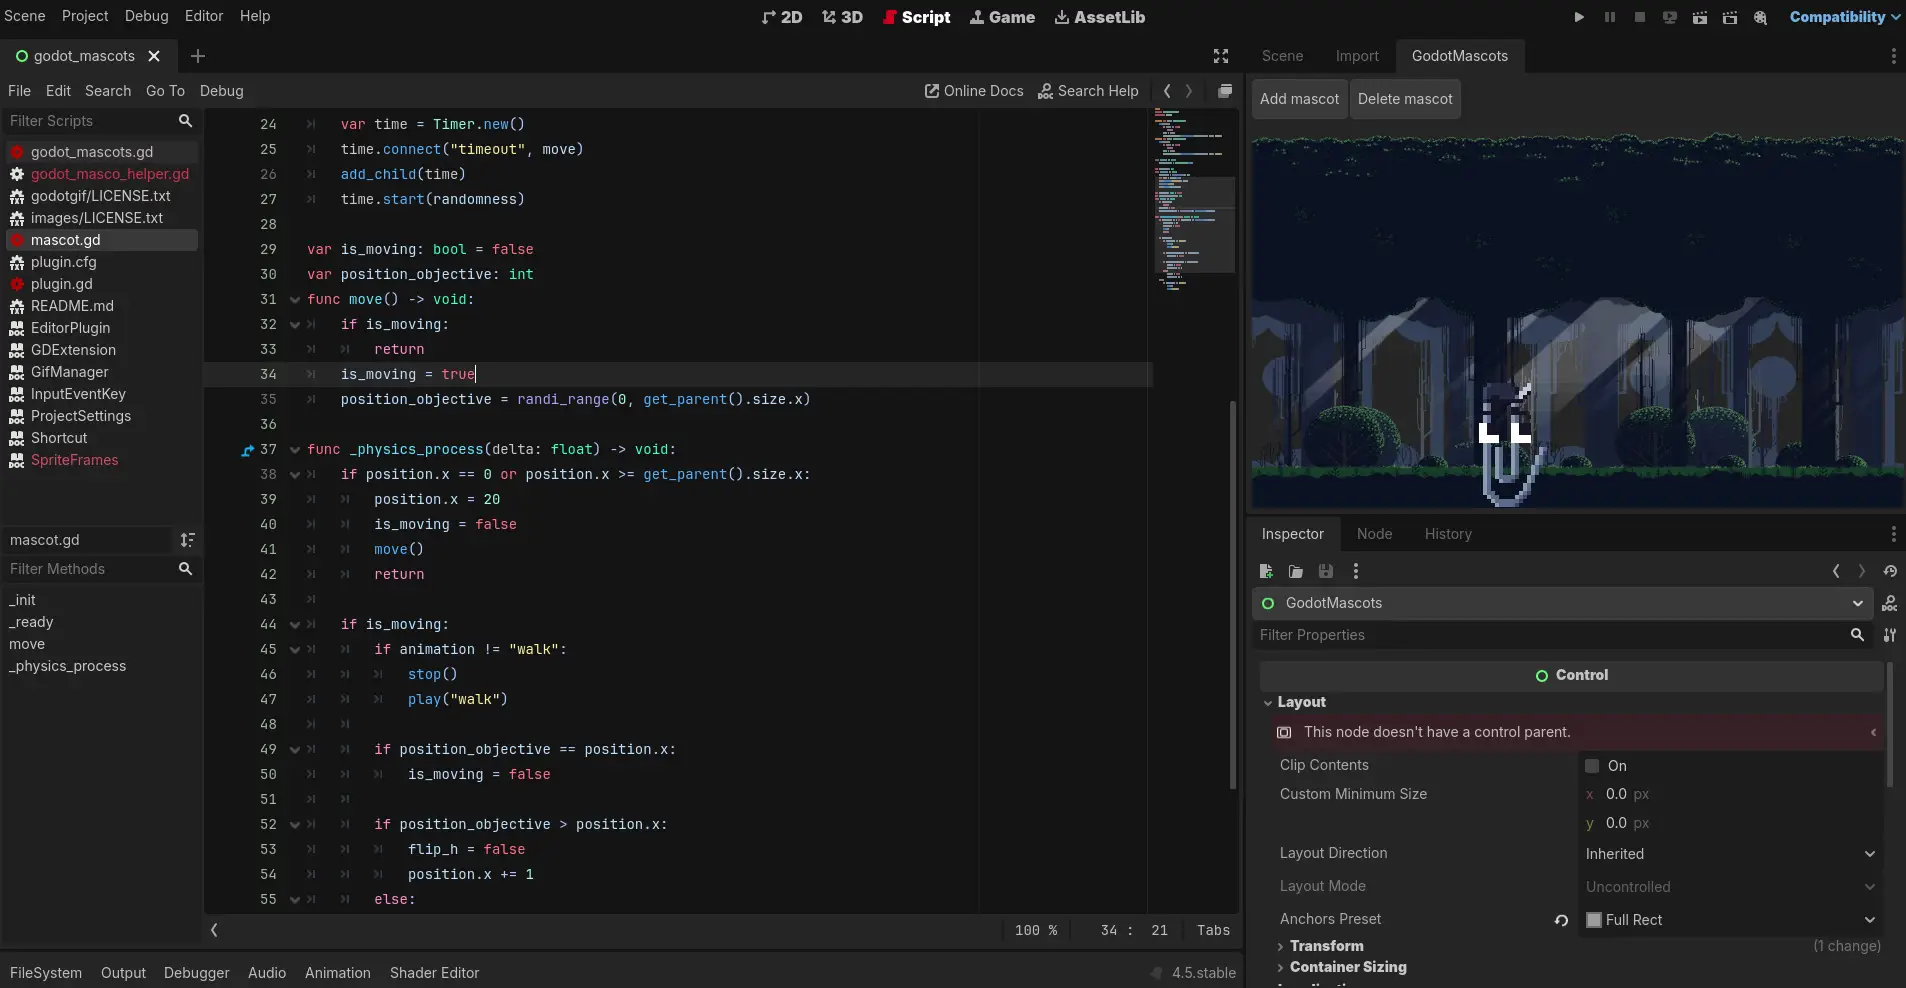Open the Inspector load resource folder icon

[1296, 571]
